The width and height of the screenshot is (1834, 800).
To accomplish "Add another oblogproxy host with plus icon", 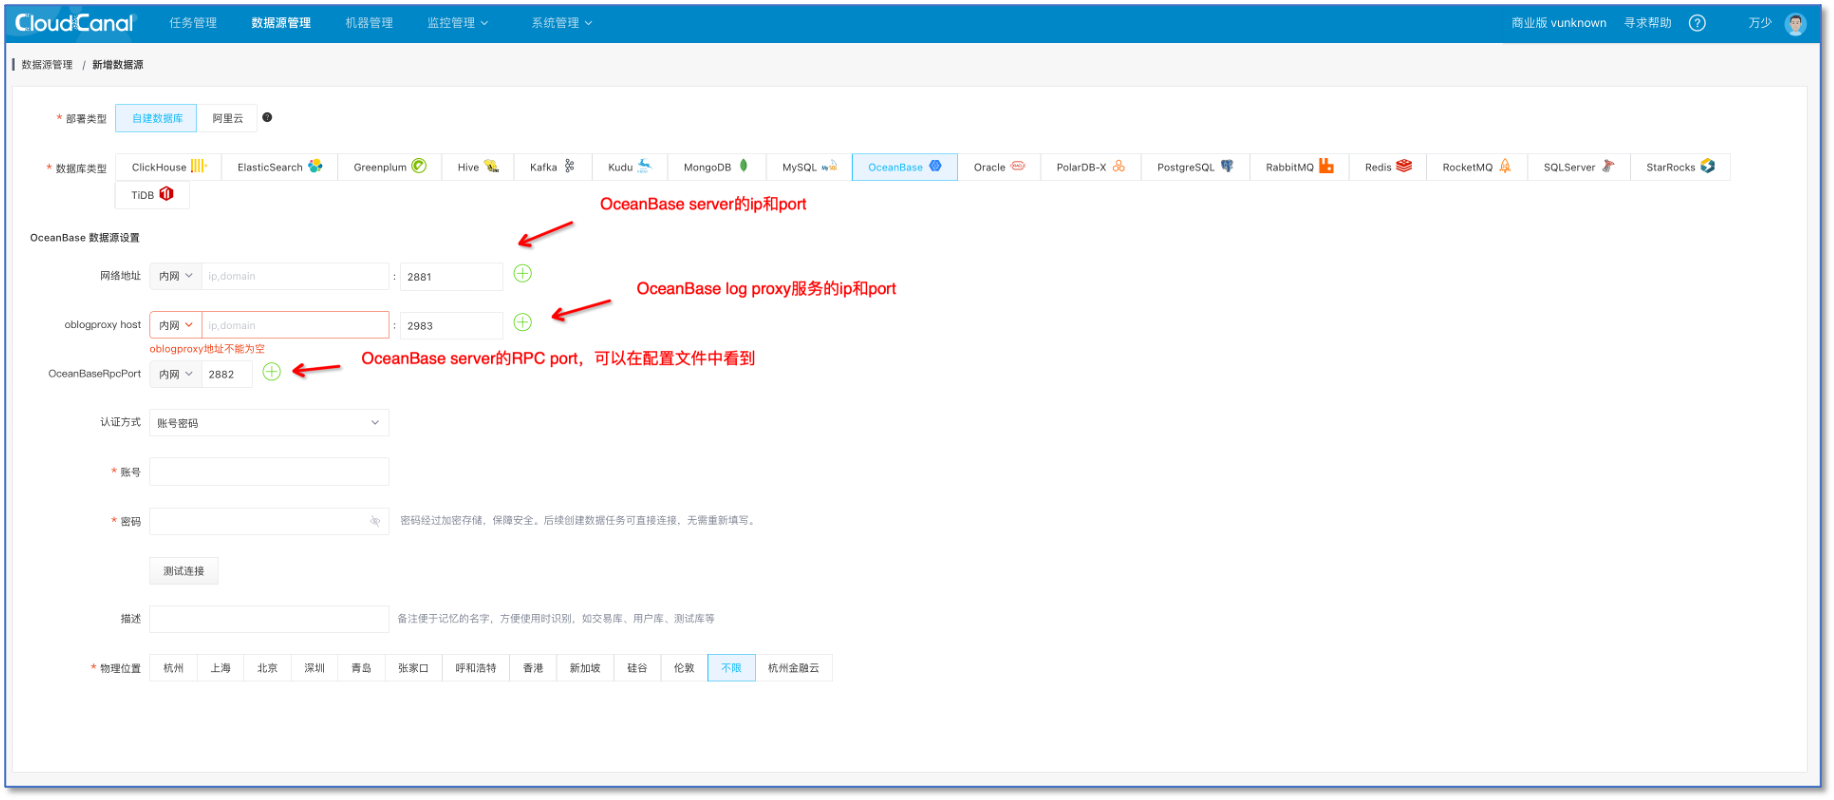I will tap(523, 322).
